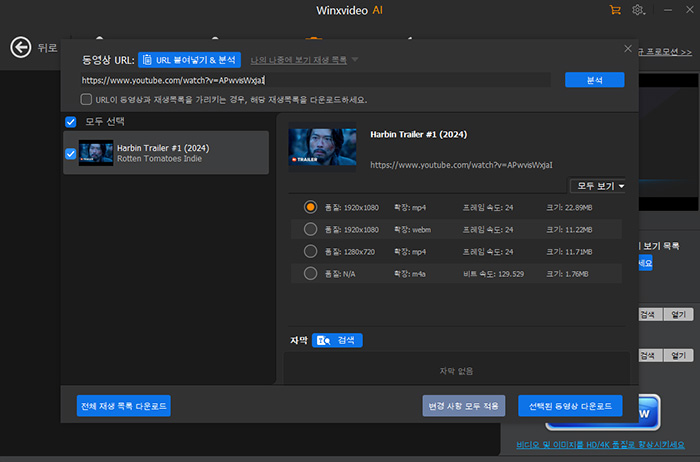The image size is (700, 462).
Task: Open the promotion link at the top right
Action: pos(665,52)
